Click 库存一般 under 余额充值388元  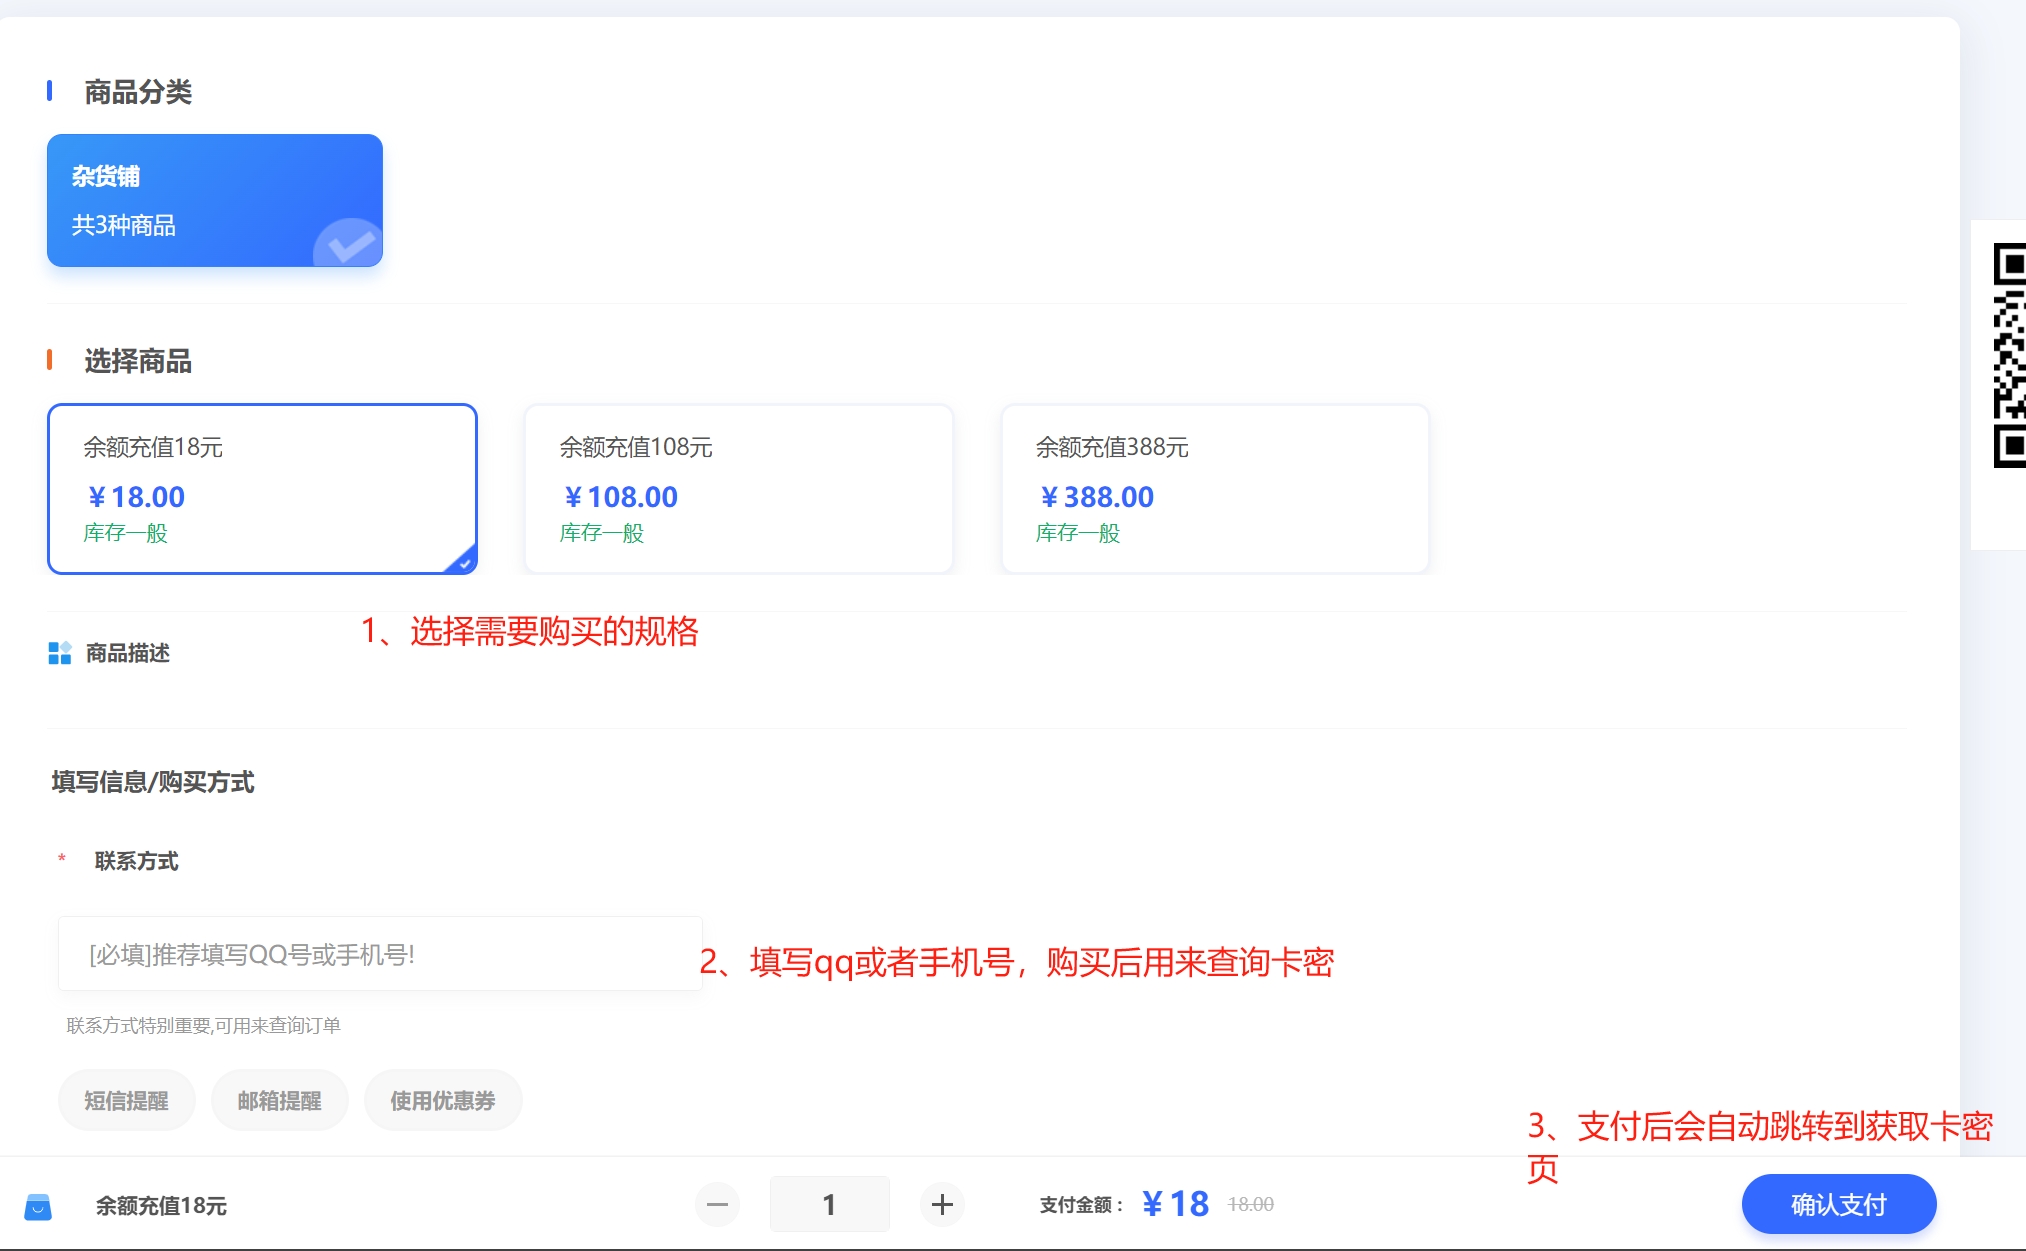click(x=1078, y=533)
